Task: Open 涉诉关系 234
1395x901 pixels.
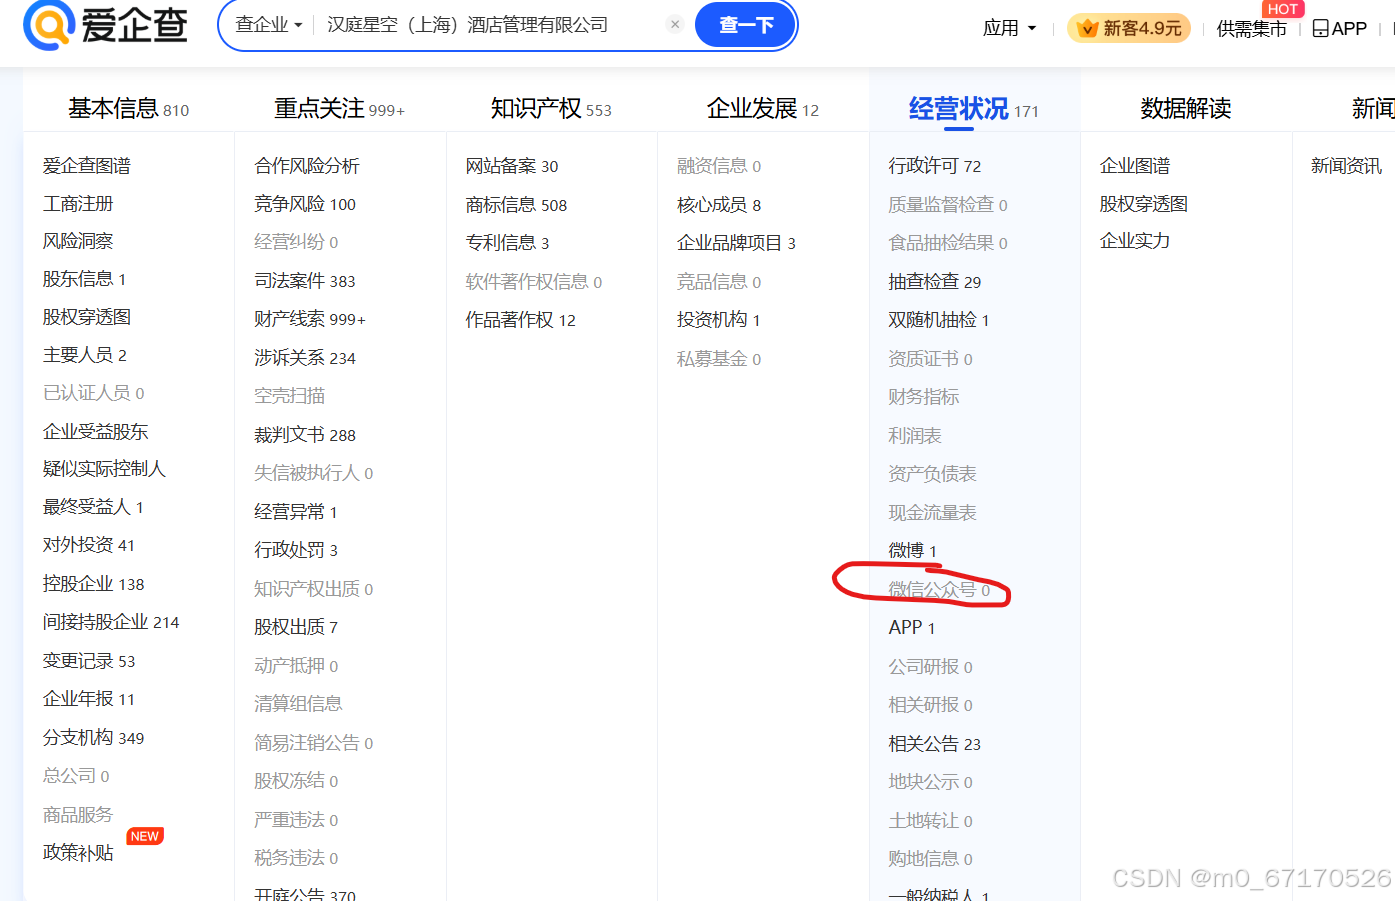Action: [x=305, y=358]
